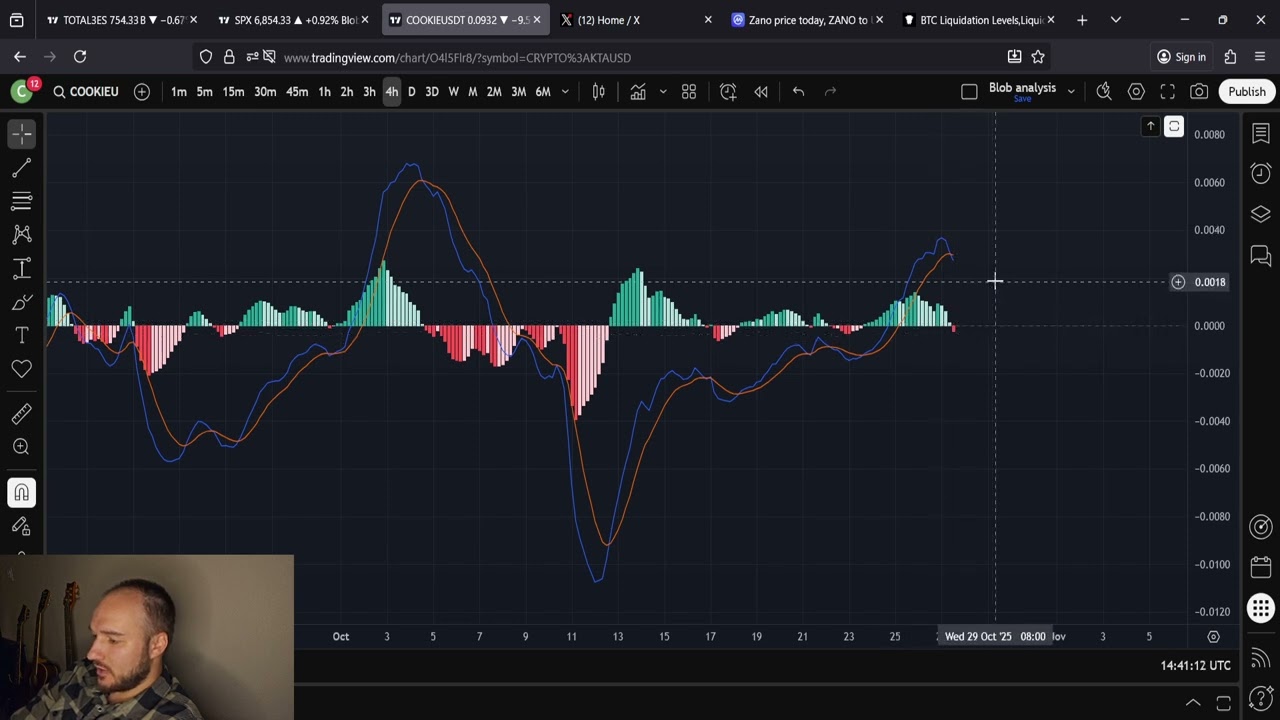Open quick search in top toolbar

[x=1104, y=92]
